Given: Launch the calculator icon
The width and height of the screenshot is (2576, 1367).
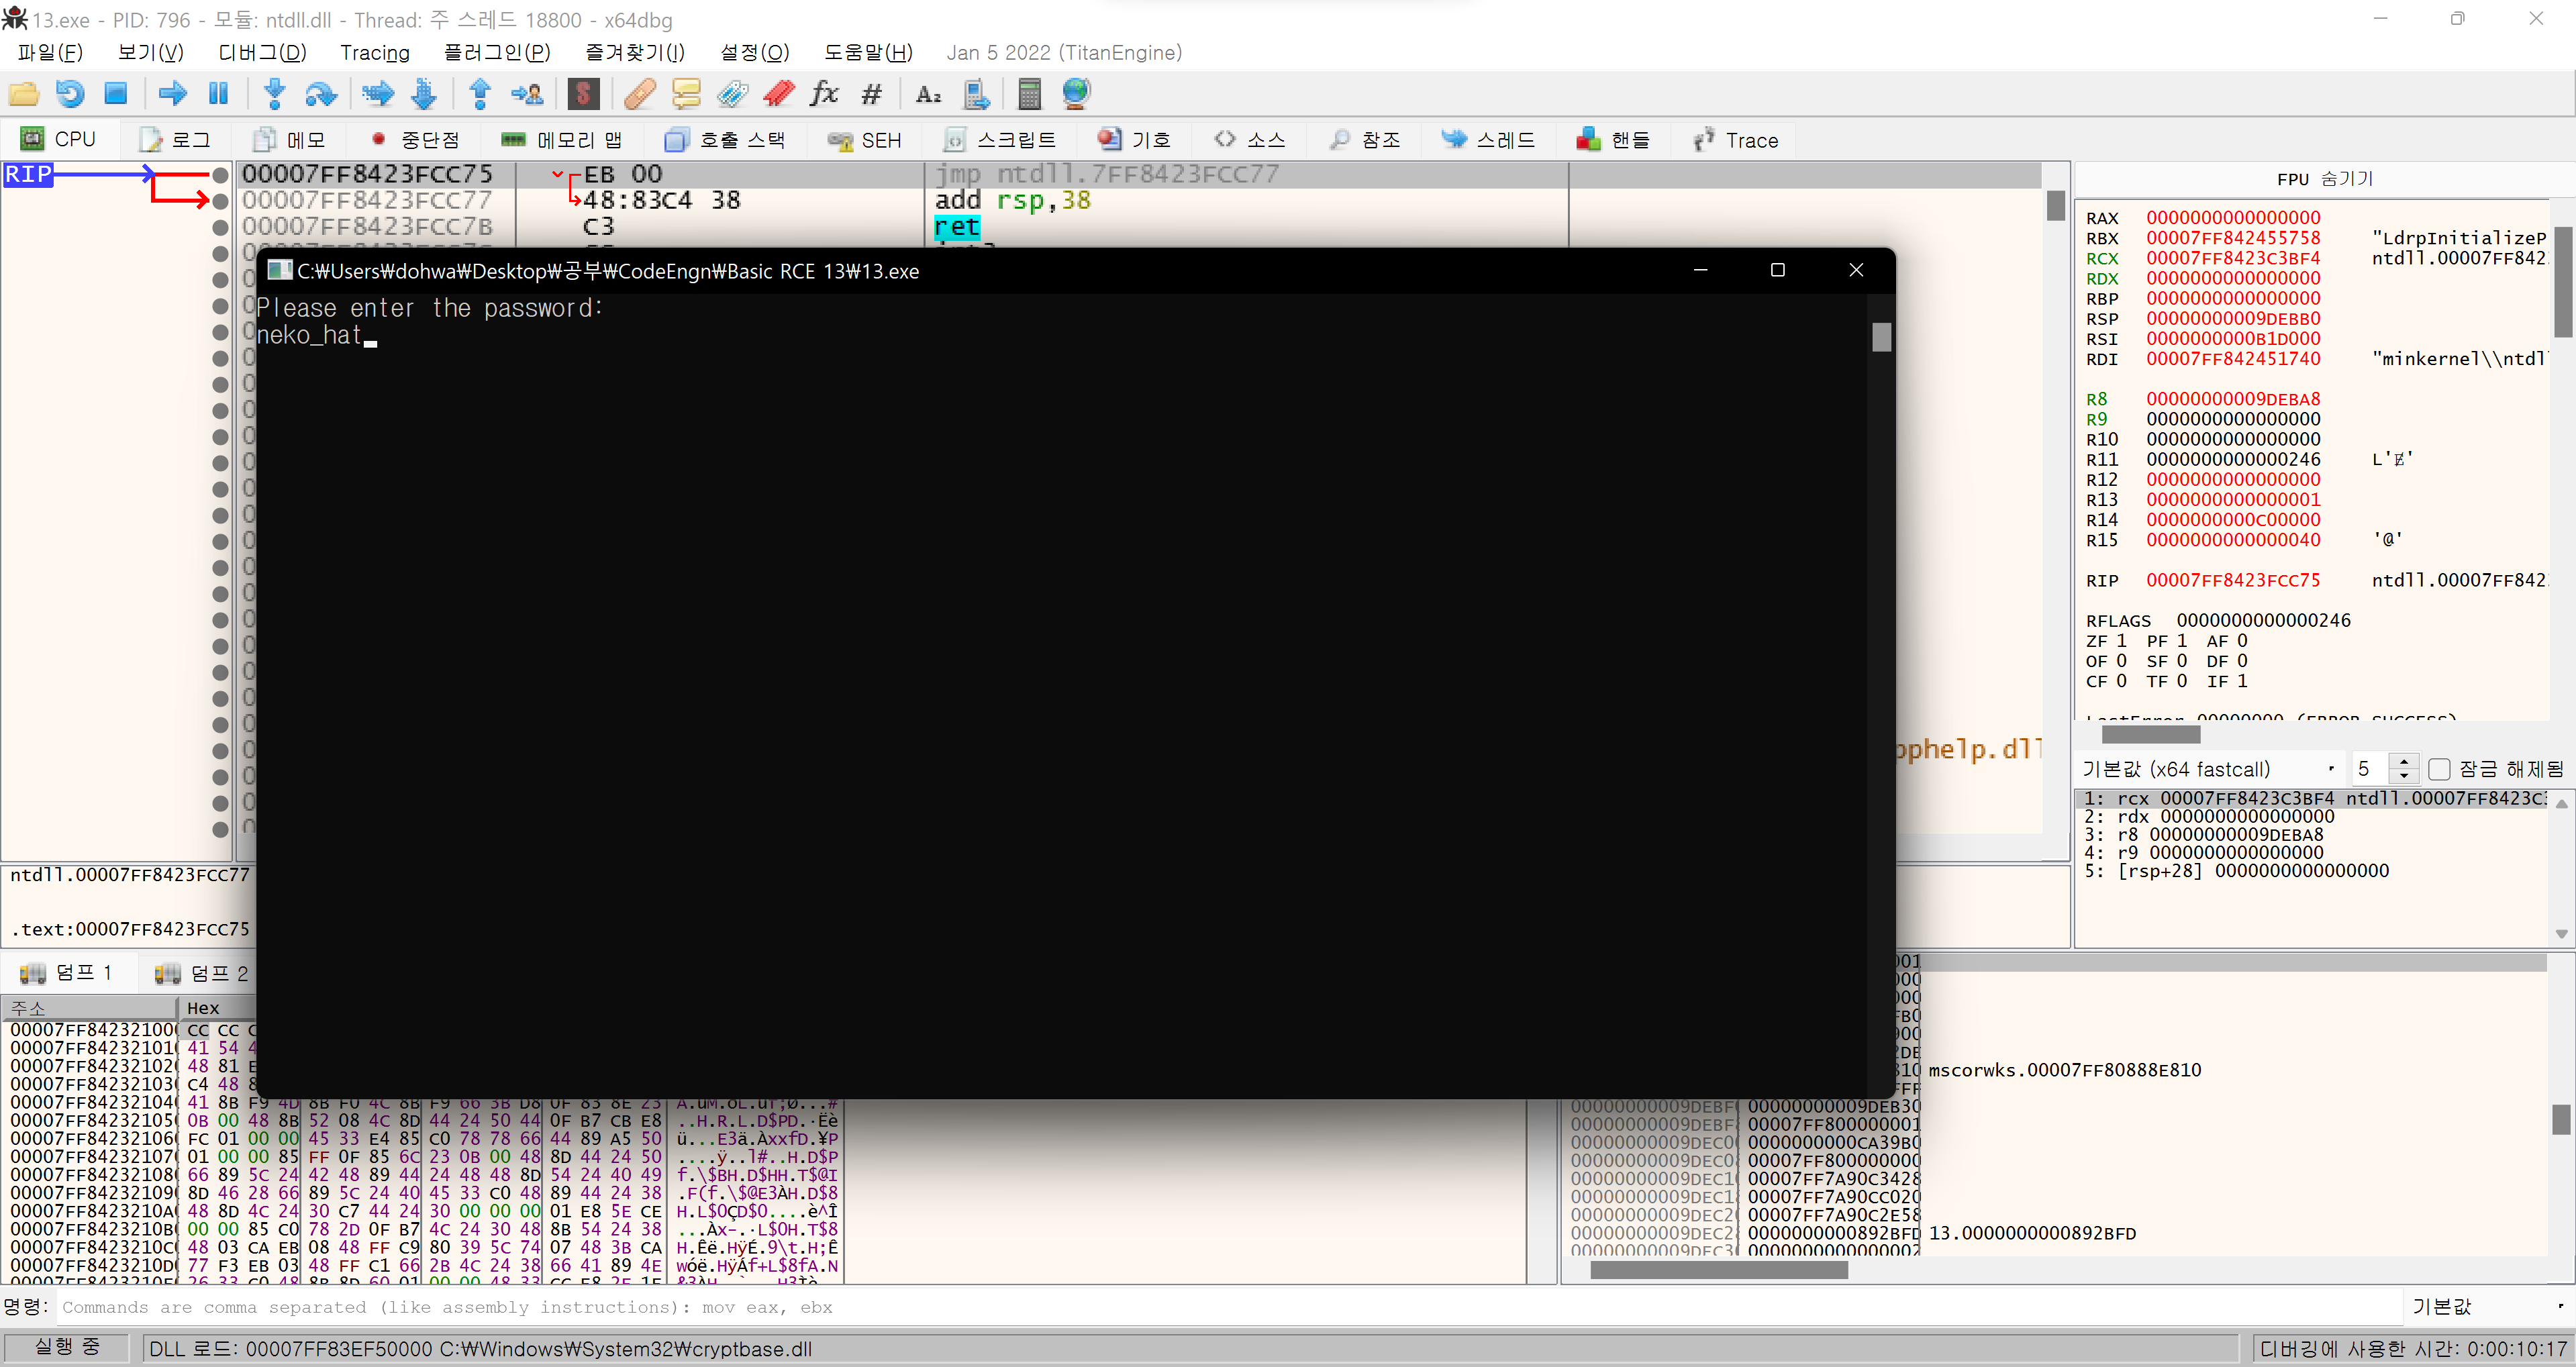Looking at the screenshot, I should [x=1029, y=94].
